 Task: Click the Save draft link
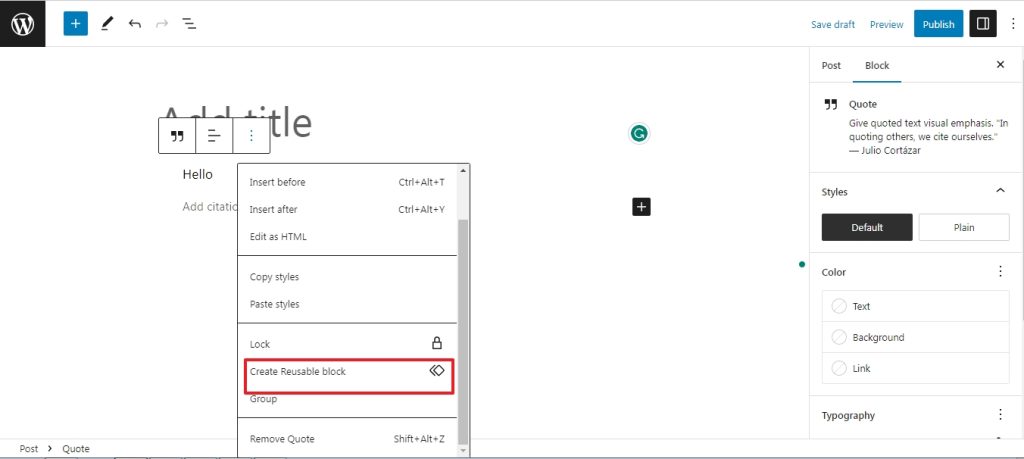click(x=833, y=24)
